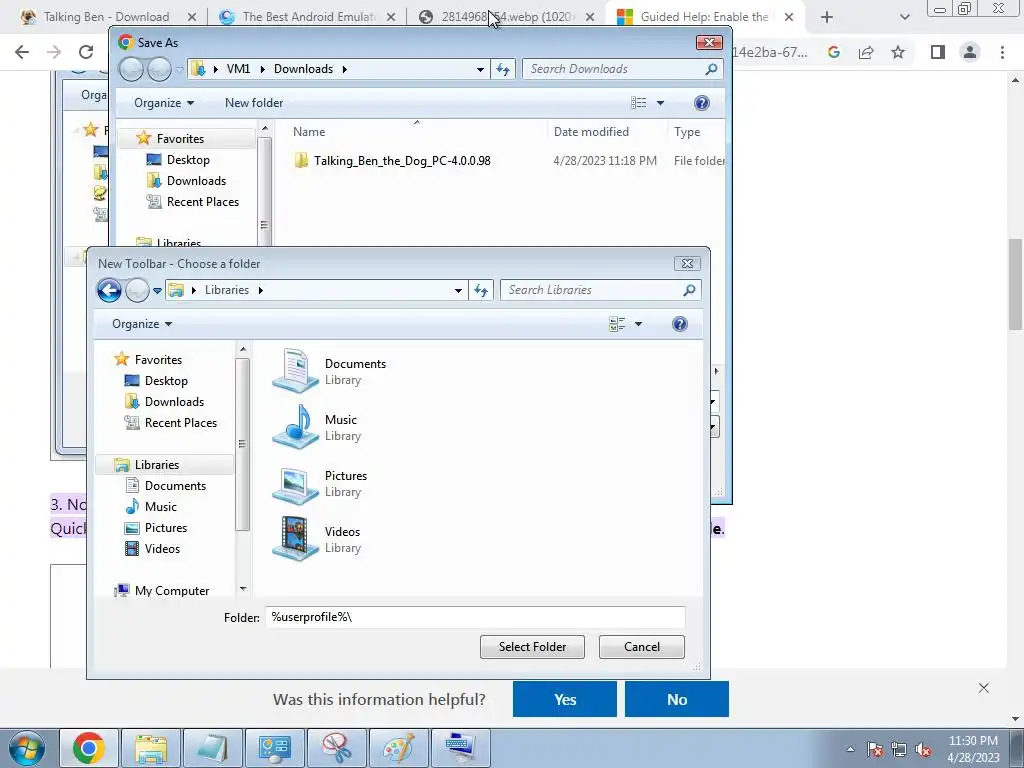Open Windows Start menu

coord(27,748)
